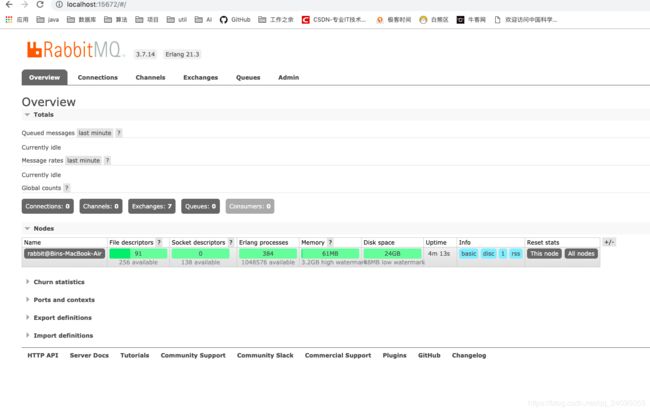Open the GitHub footer link

point(429,356)
